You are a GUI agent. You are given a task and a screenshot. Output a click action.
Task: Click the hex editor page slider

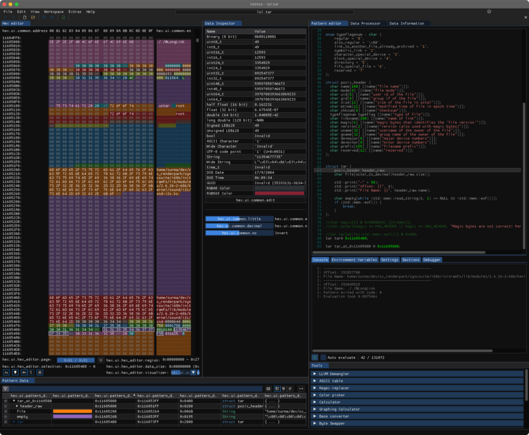[76, 360]
